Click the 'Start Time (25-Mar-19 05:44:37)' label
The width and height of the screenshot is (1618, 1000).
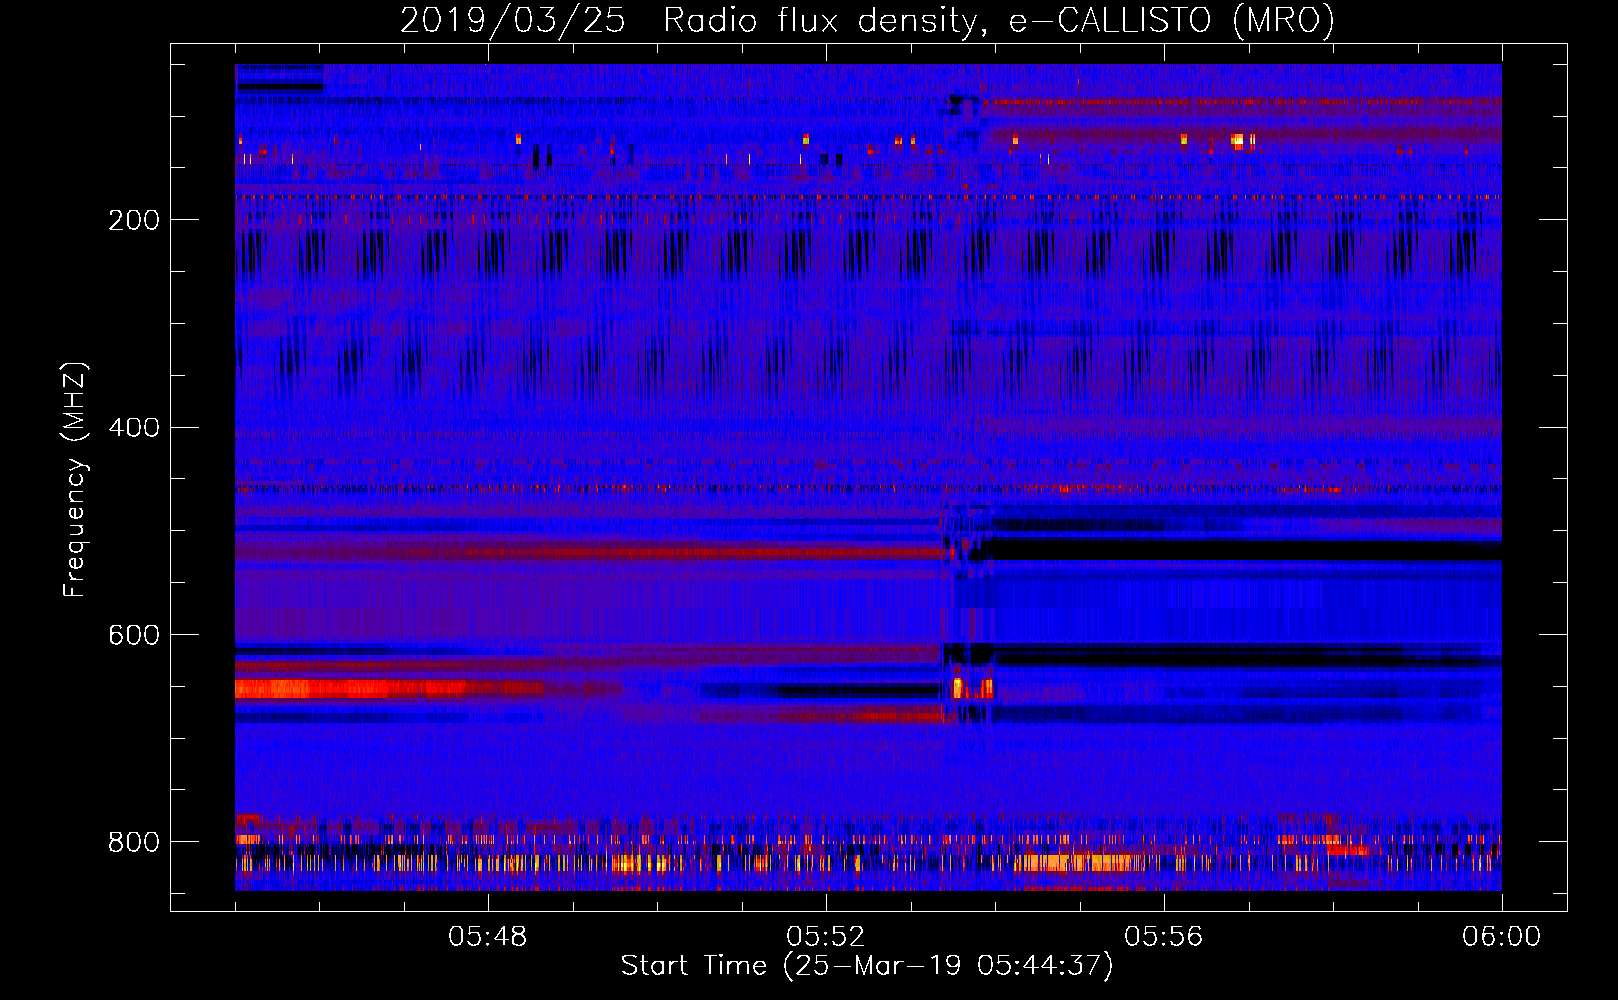[x=867, y=966]
